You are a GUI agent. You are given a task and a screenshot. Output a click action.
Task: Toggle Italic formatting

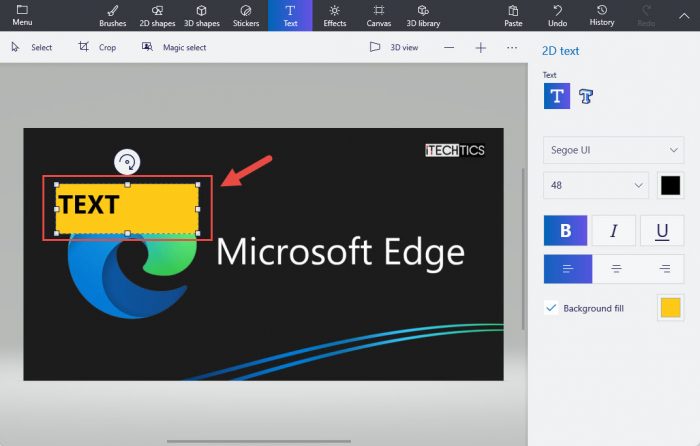613,230
